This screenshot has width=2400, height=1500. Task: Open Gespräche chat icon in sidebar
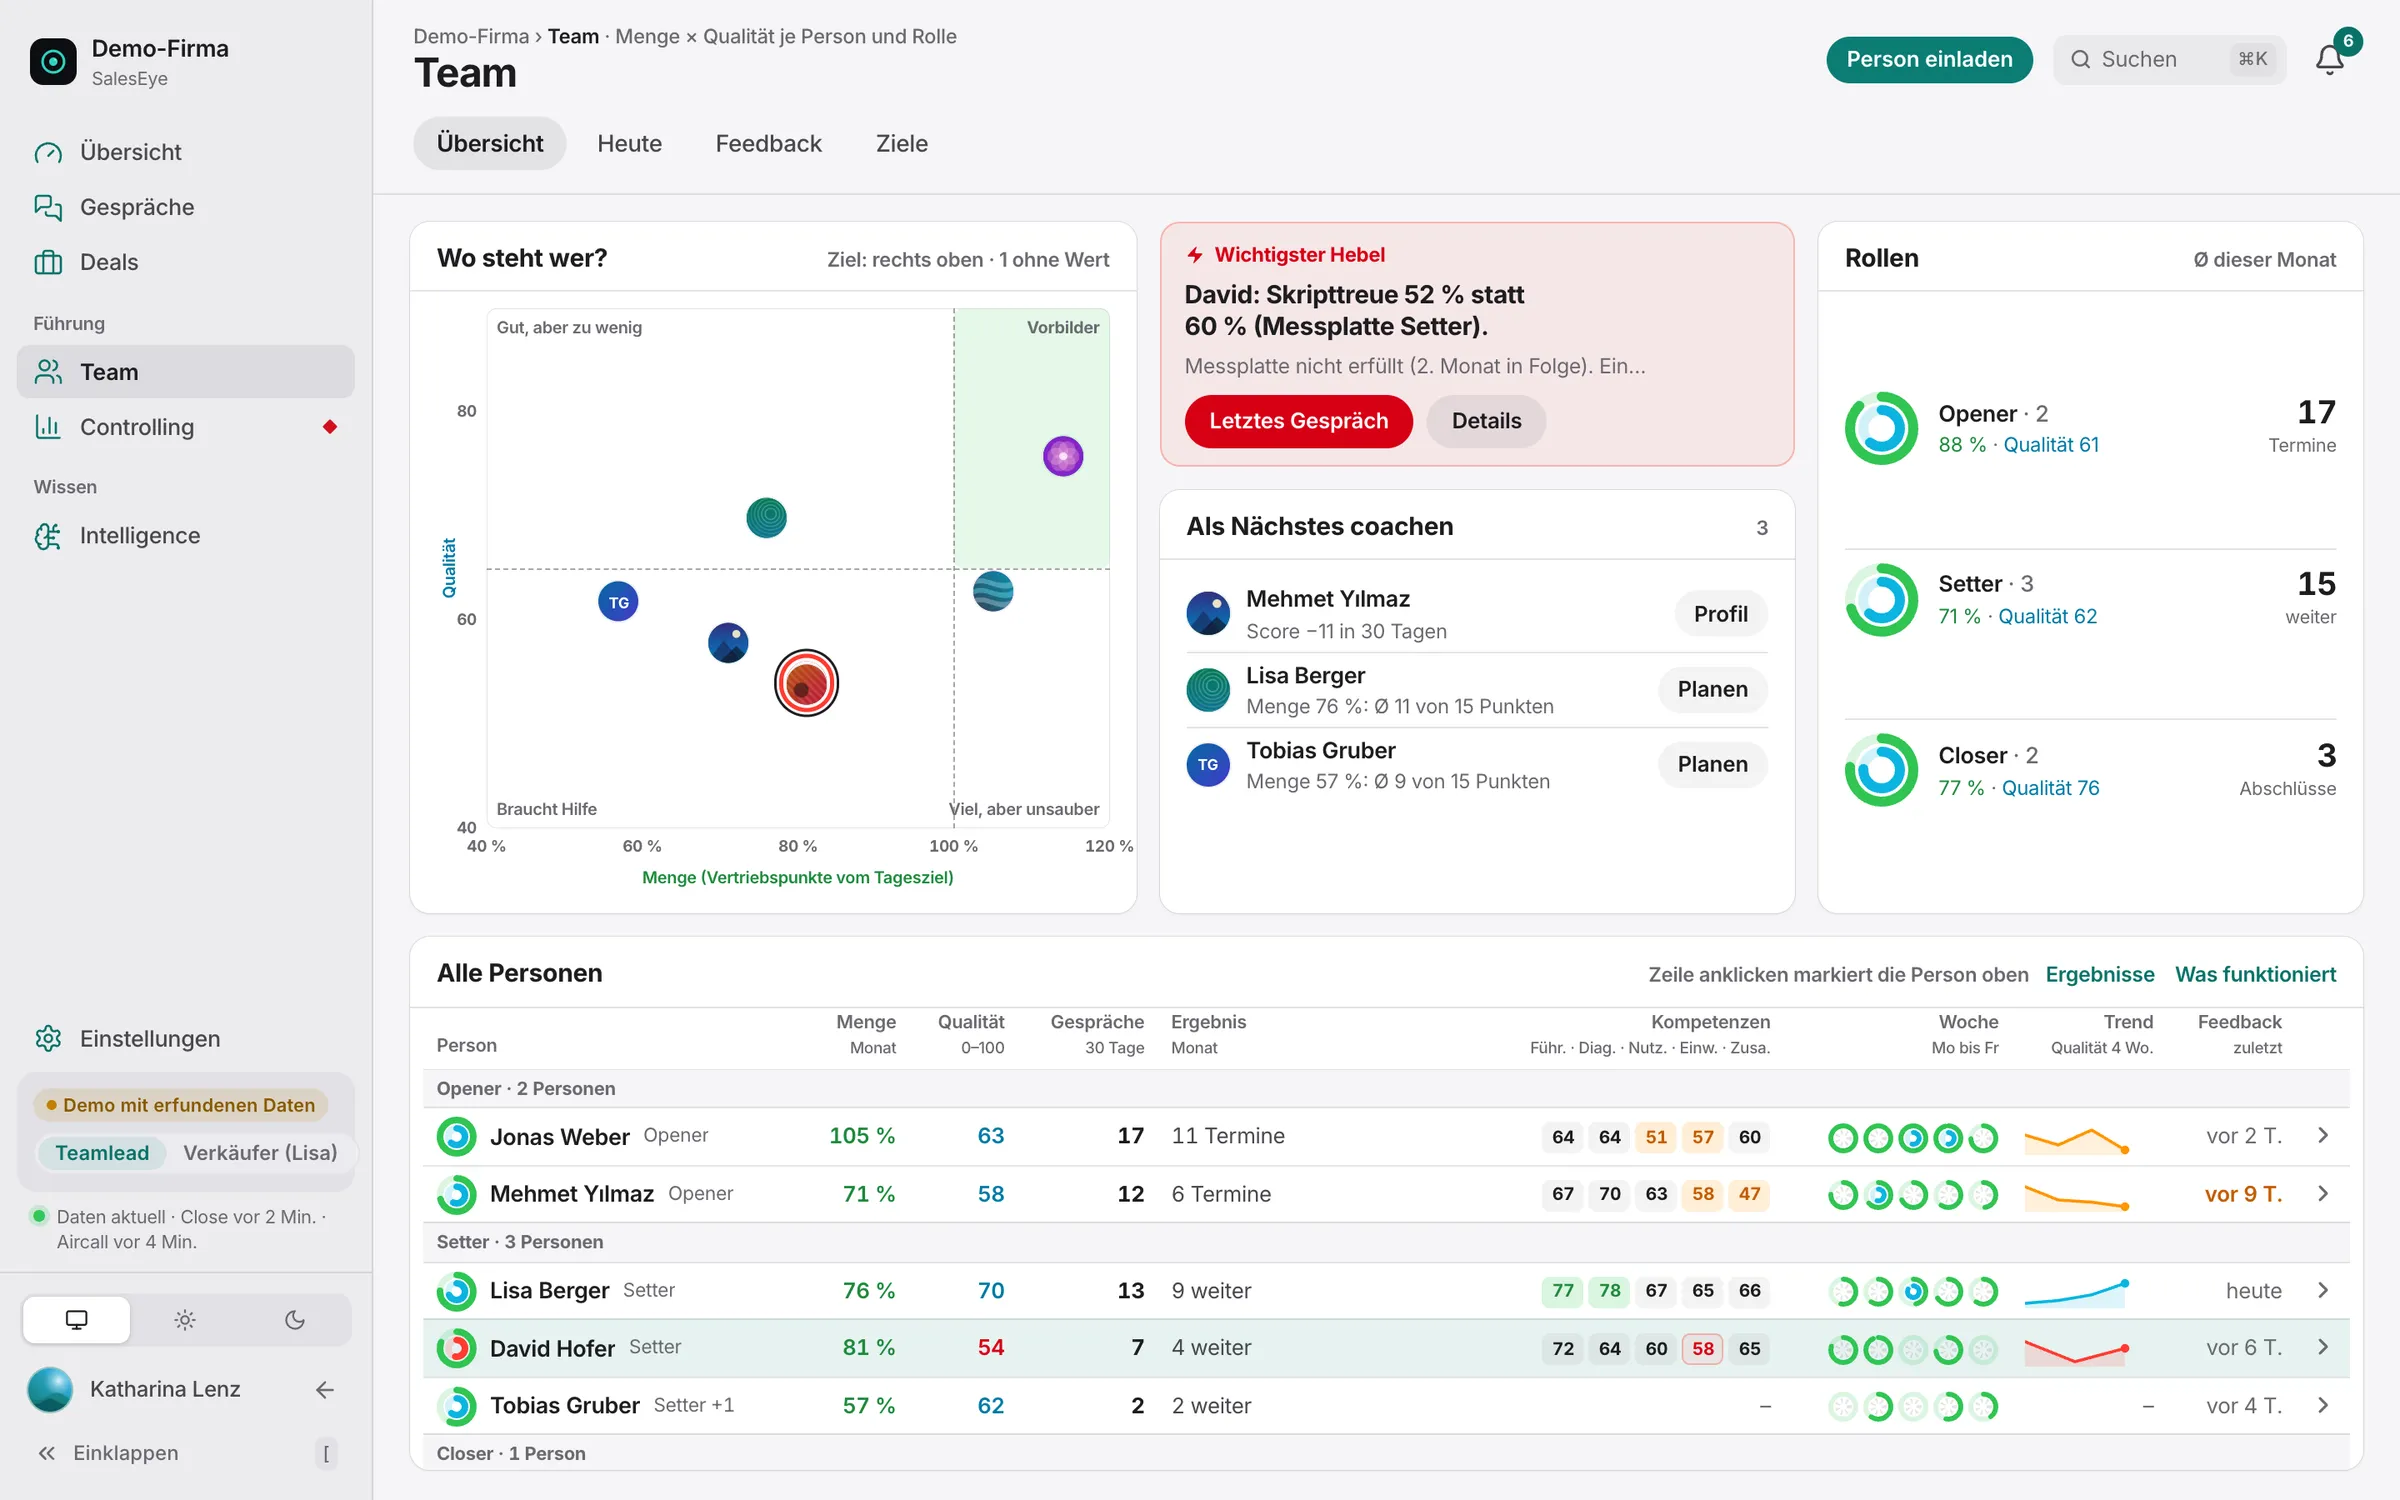[48, 207]
